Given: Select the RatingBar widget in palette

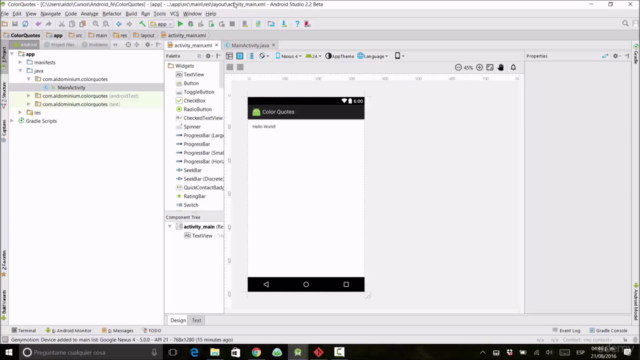Looking at the screenshot, I should point(194,196).
